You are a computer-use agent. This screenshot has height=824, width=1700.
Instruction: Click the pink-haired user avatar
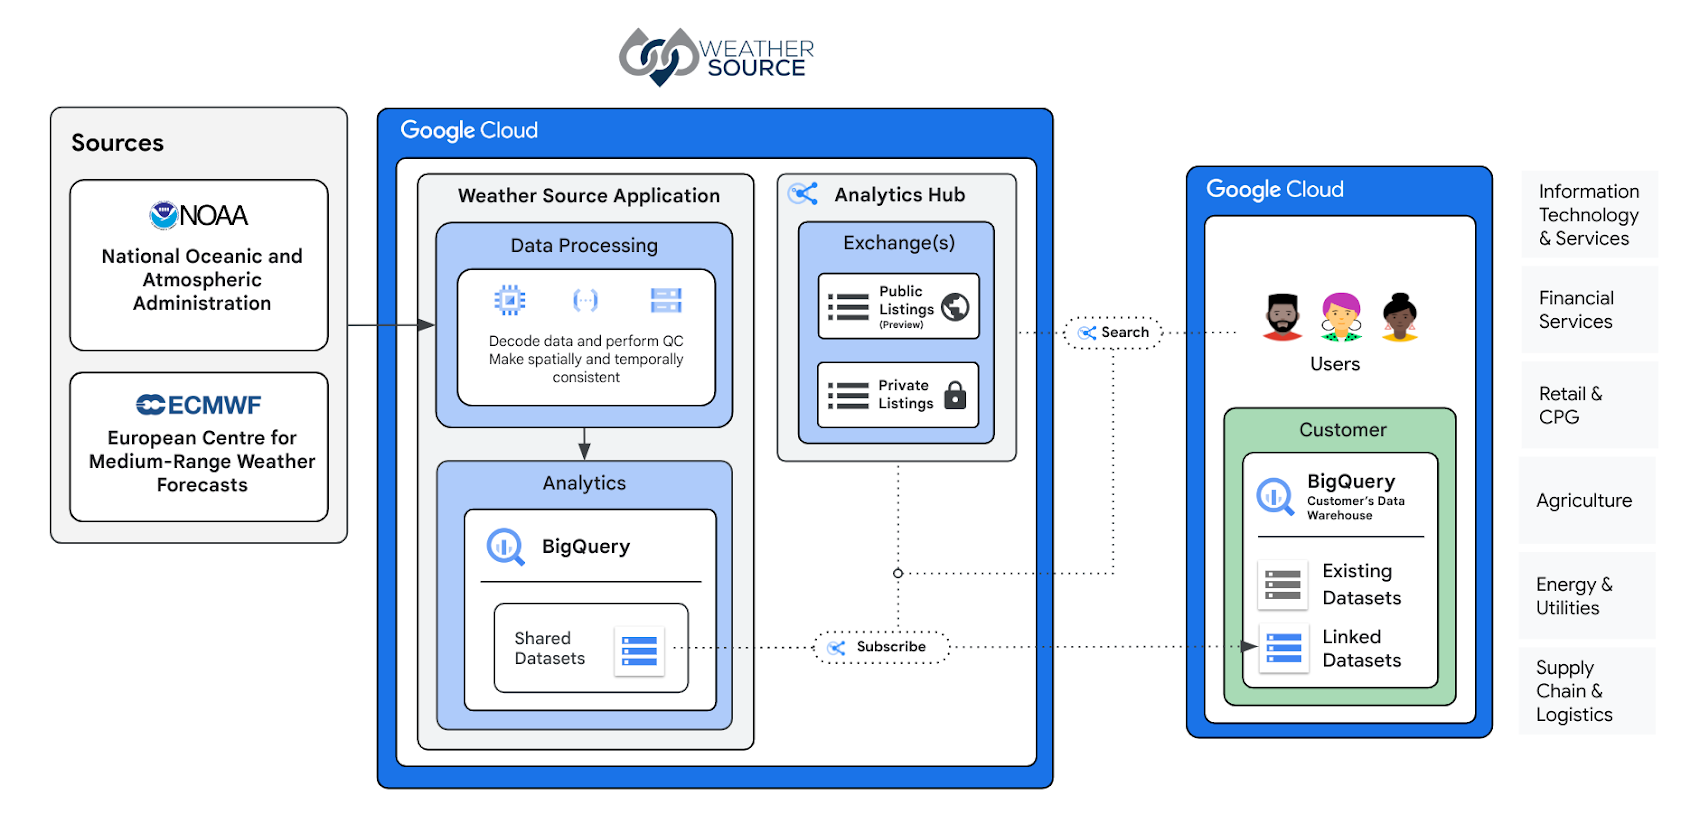[x=1341, y=317]
